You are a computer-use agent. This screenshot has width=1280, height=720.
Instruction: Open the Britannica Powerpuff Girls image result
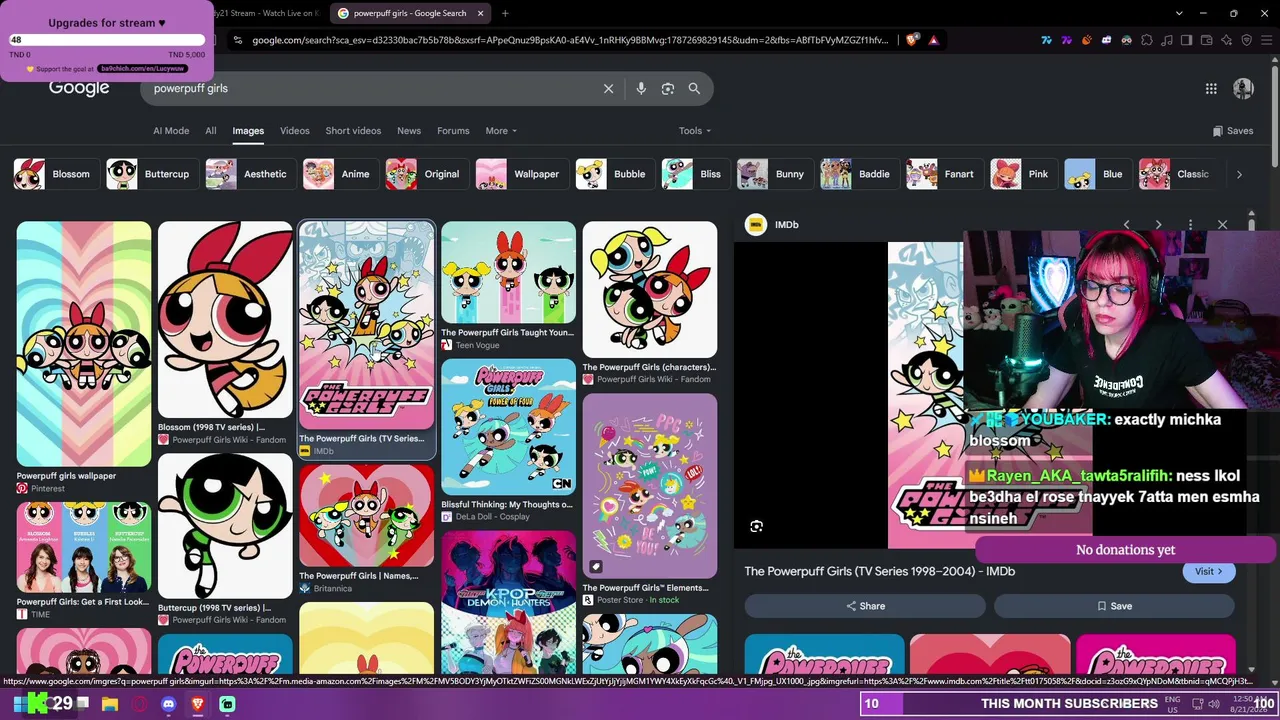(x=367, y=515)
